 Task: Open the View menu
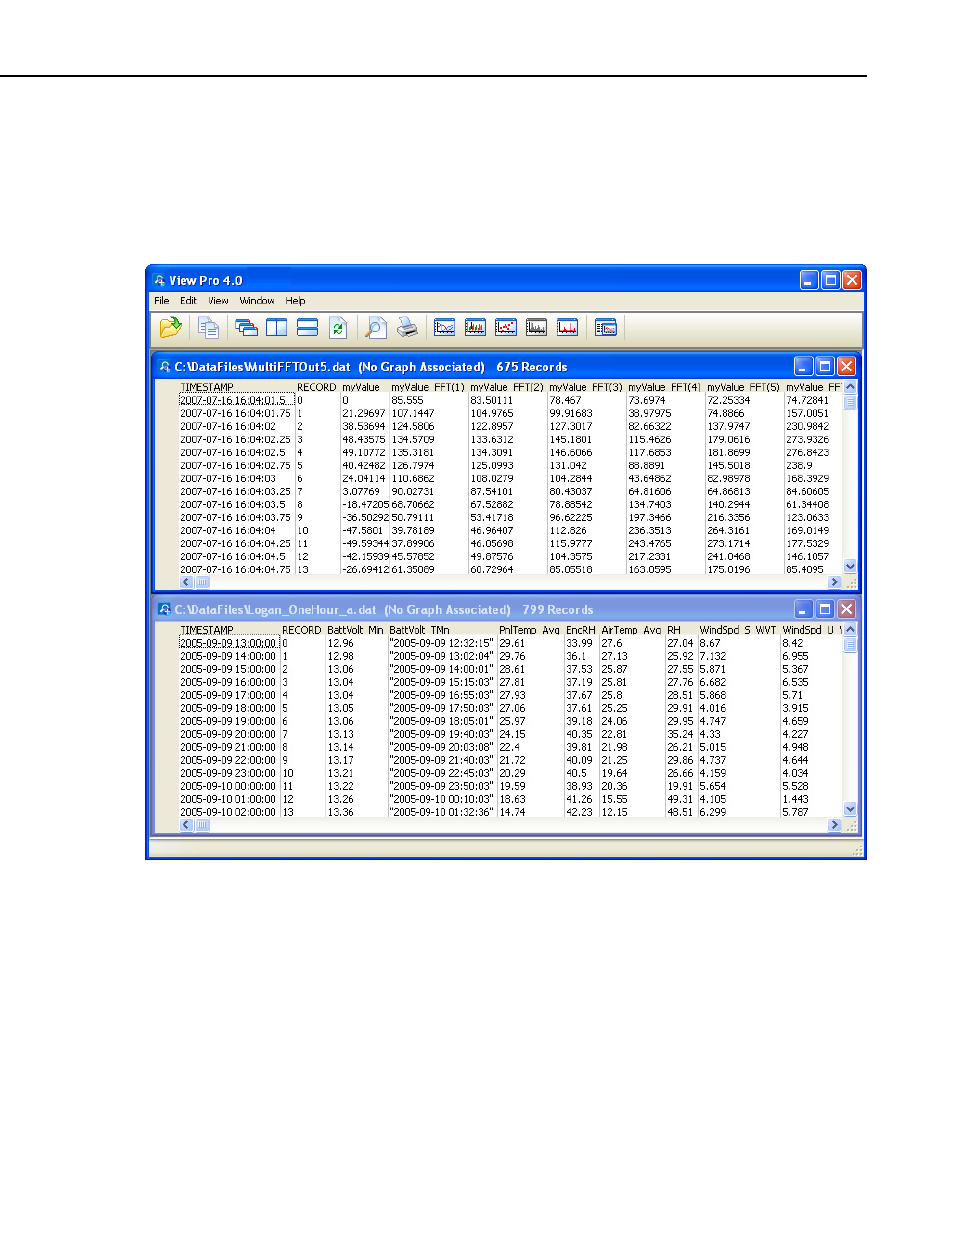point(218,300)
